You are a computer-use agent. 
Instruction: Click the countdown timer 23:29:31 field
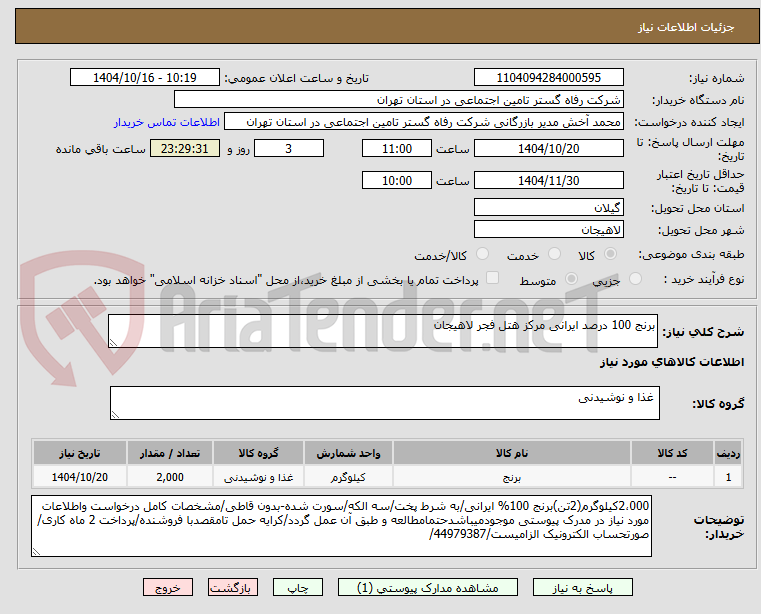click(x=184, y=149)
